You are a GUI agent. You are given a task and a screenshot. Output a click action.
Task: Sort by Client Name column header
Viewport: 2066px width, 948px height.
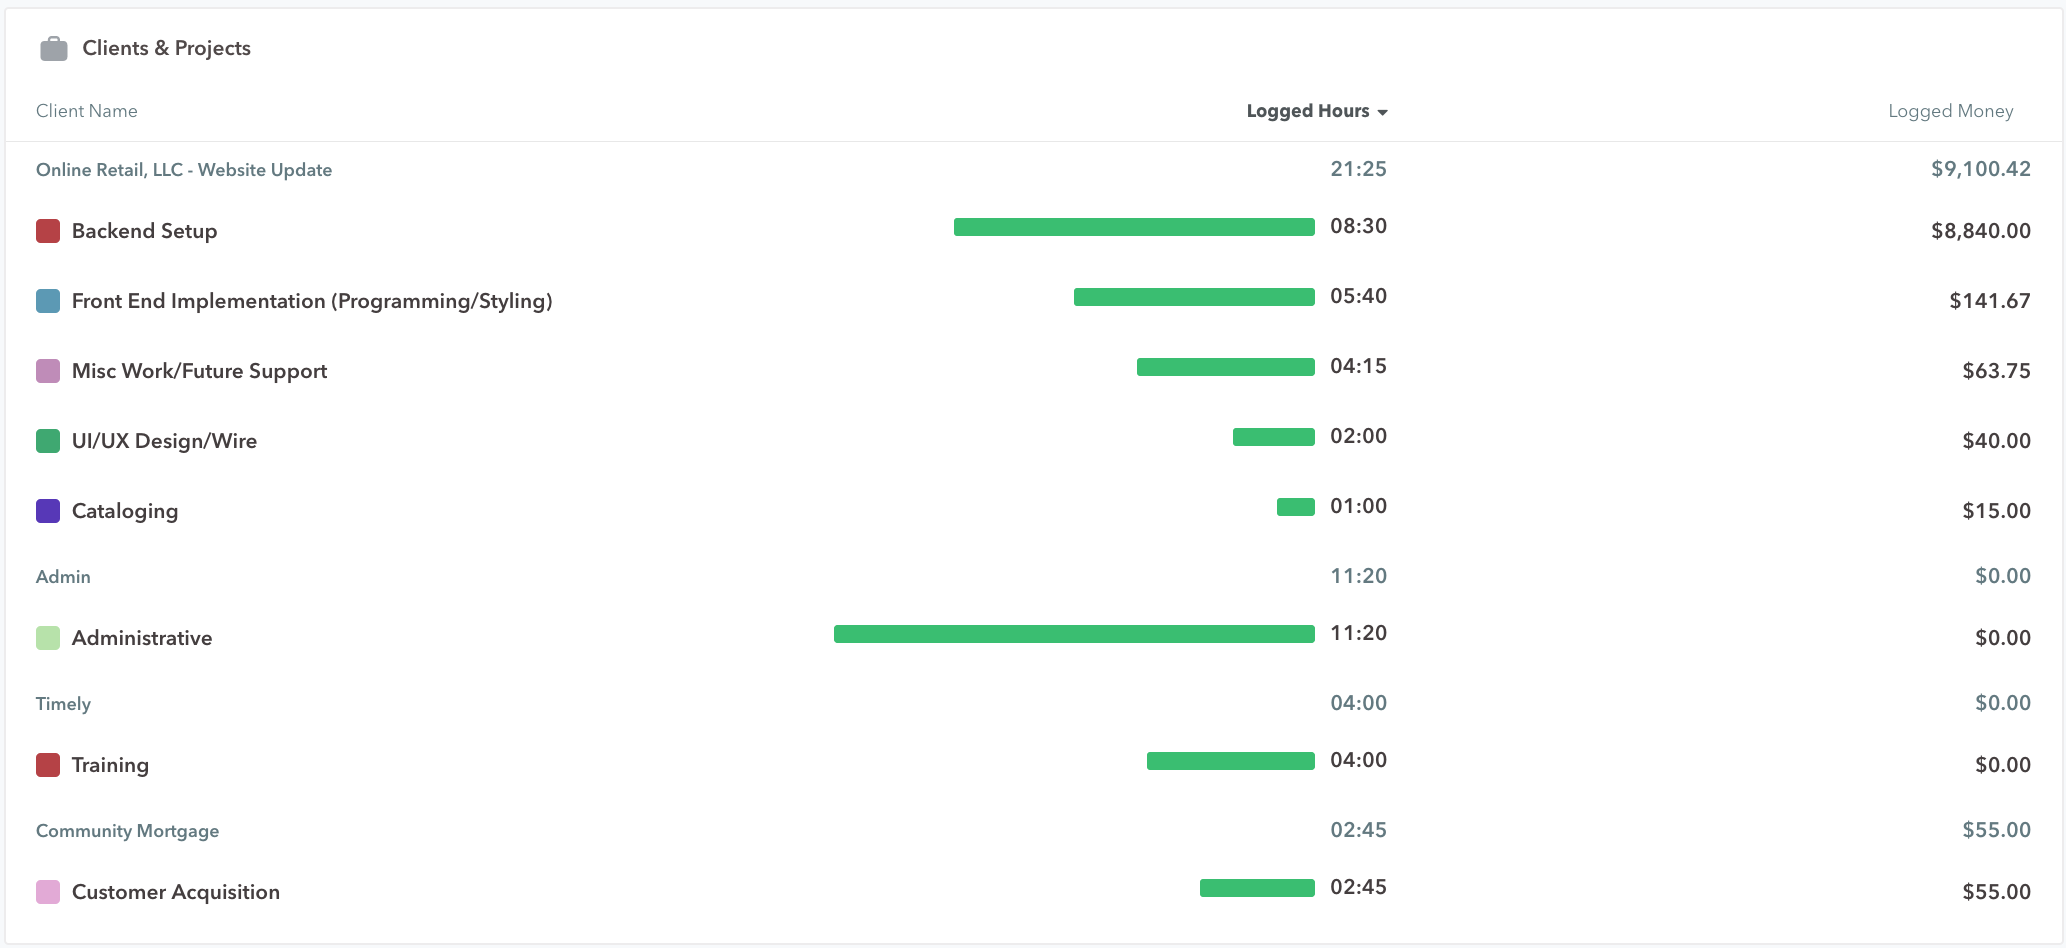(x=87, y=111)
